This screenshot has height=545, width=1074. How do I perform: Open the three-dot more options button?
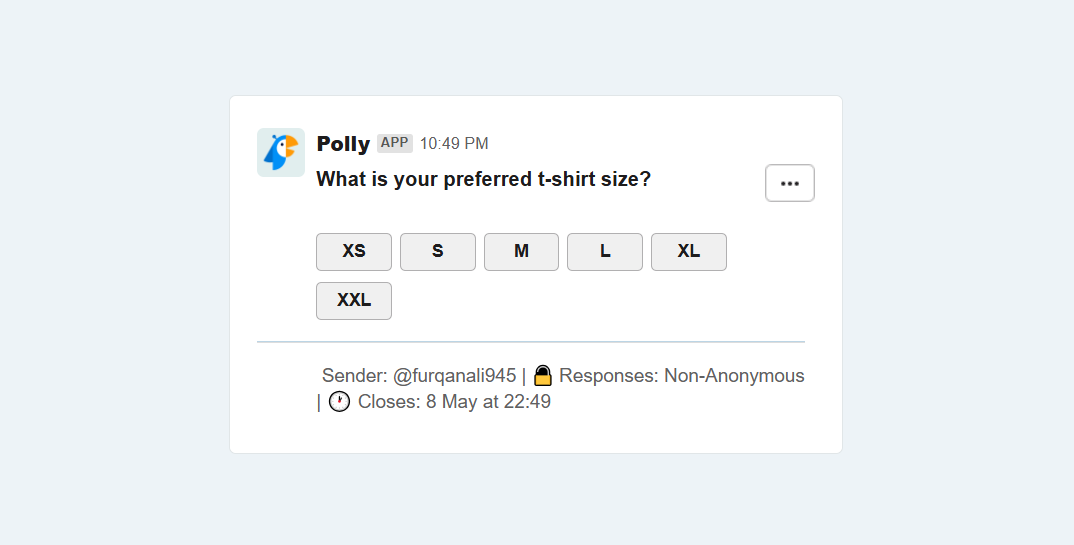790,183
